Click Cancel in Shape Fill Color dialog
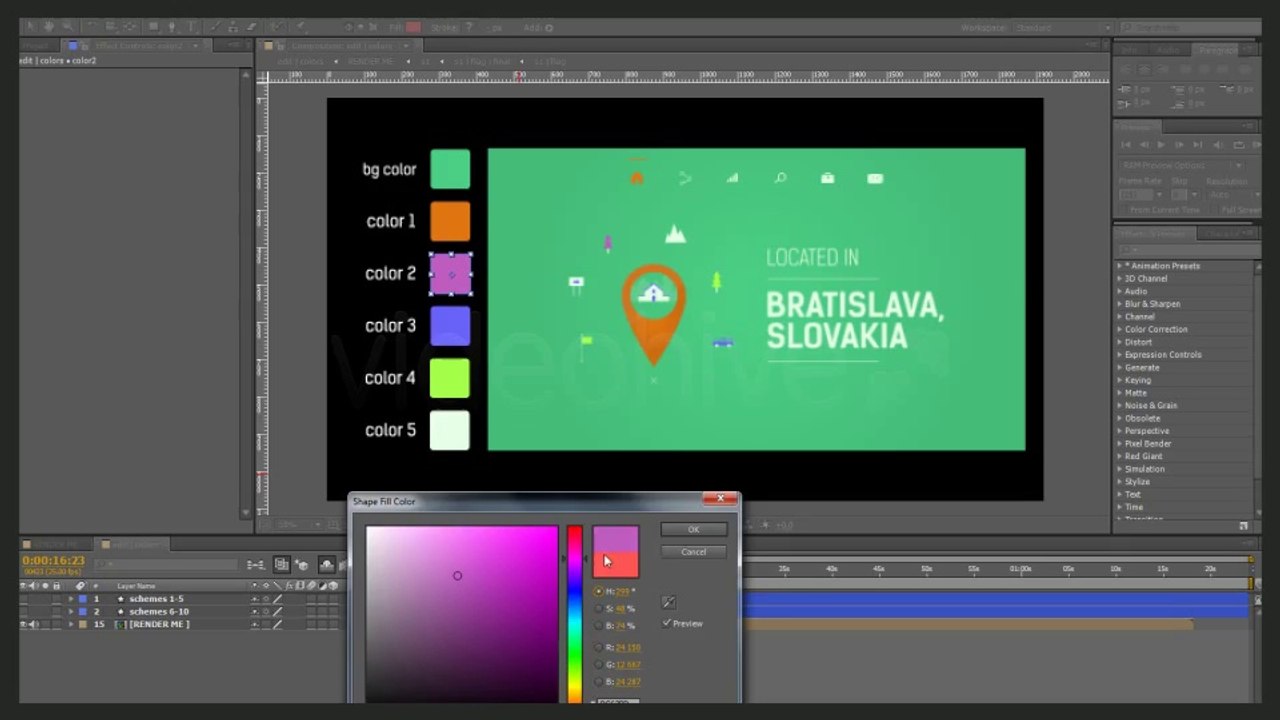This screenshot has height=720, width=1280. 693,552
